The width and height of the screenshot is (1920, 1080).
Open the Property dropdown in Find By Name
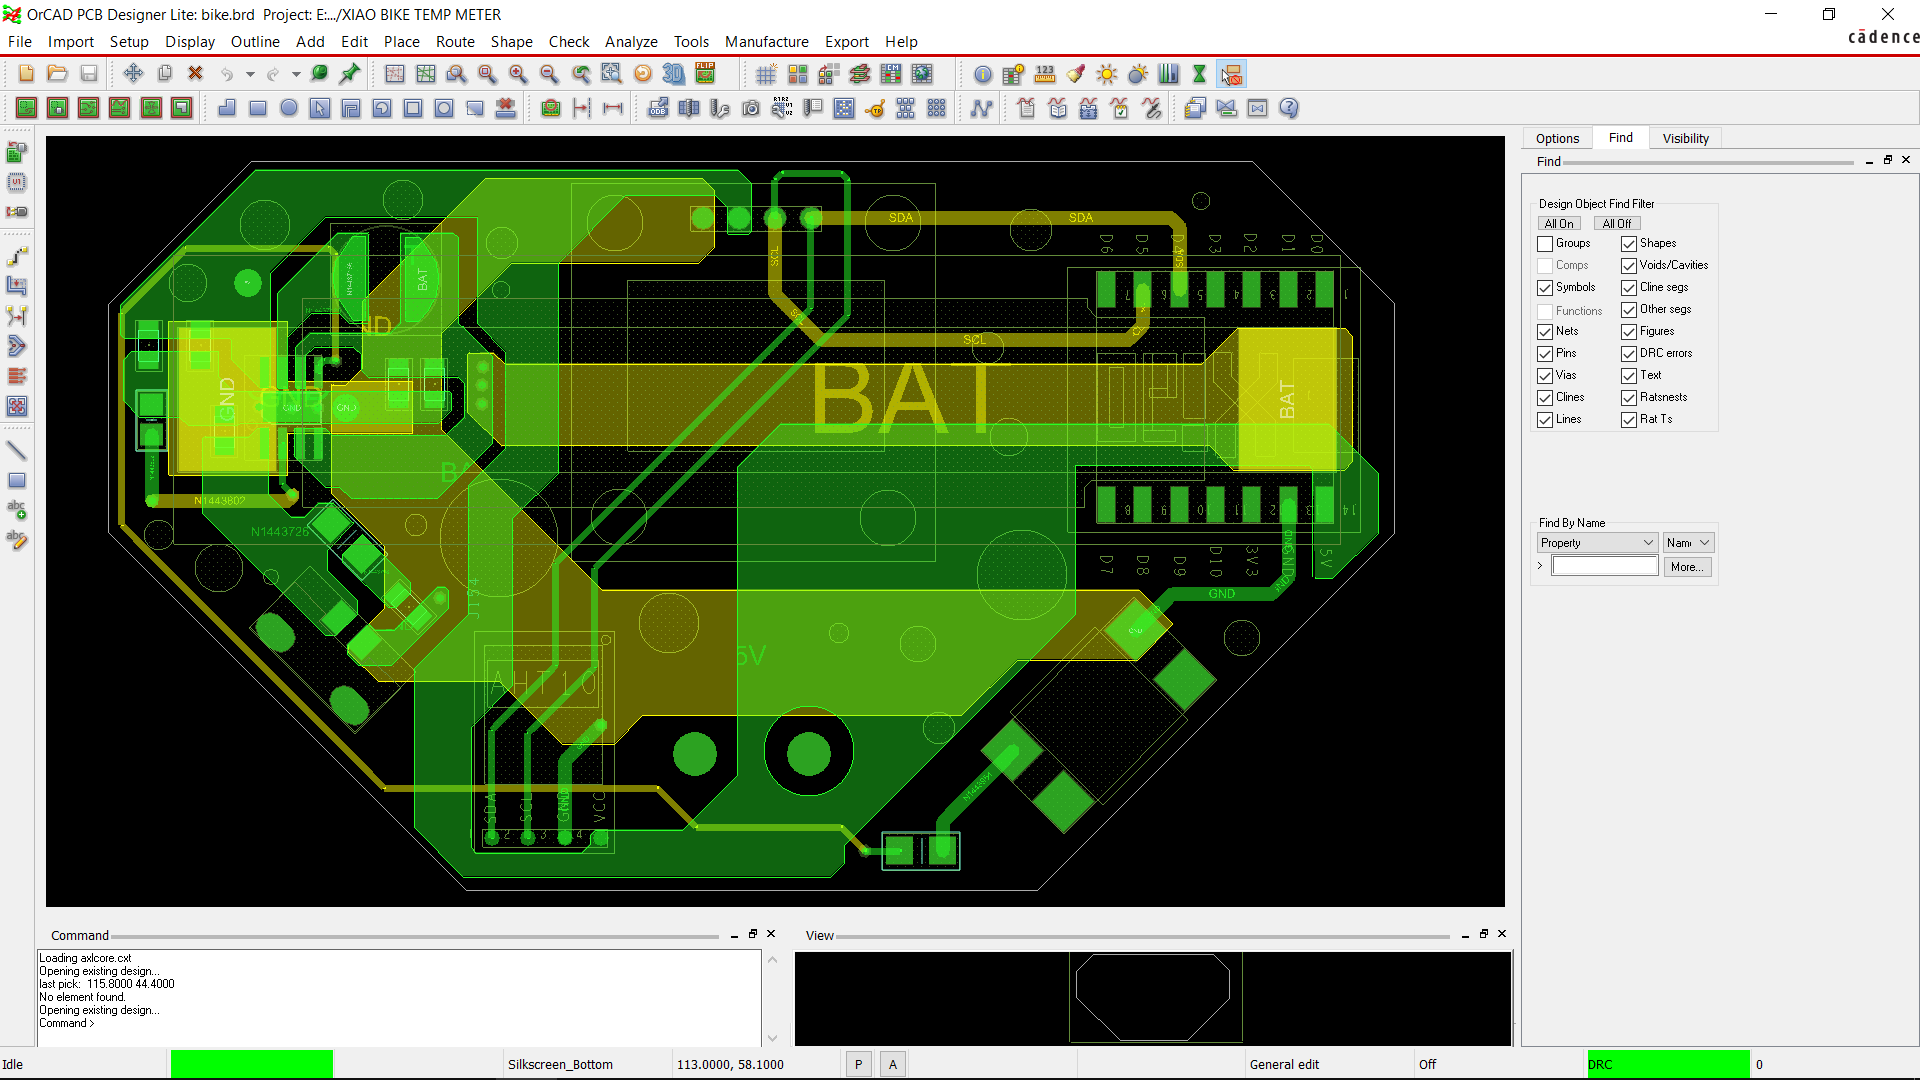[1597, 543]
